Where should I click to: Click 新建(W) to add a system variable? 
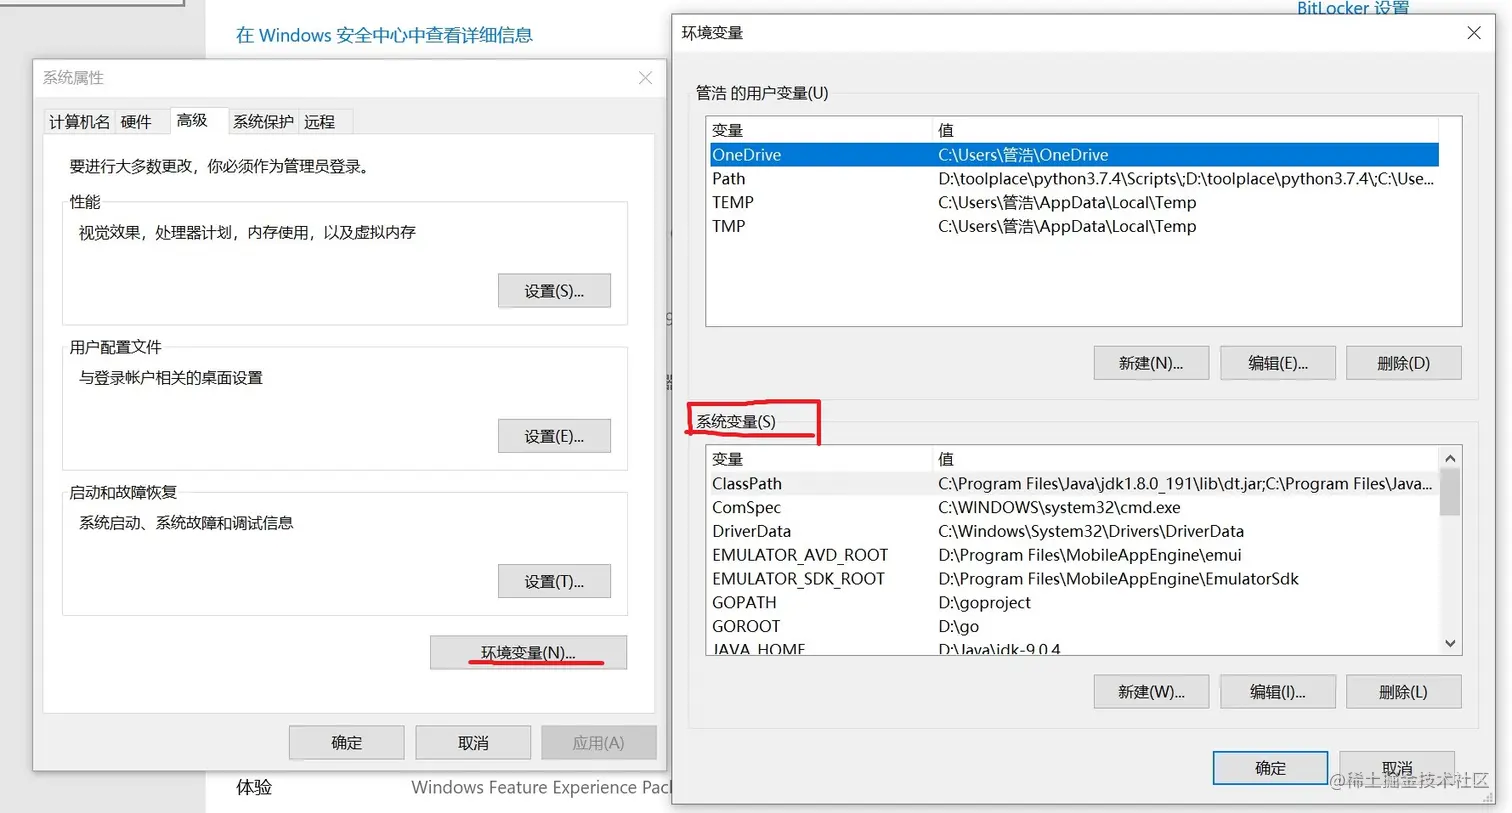[x=1151, y=691]
